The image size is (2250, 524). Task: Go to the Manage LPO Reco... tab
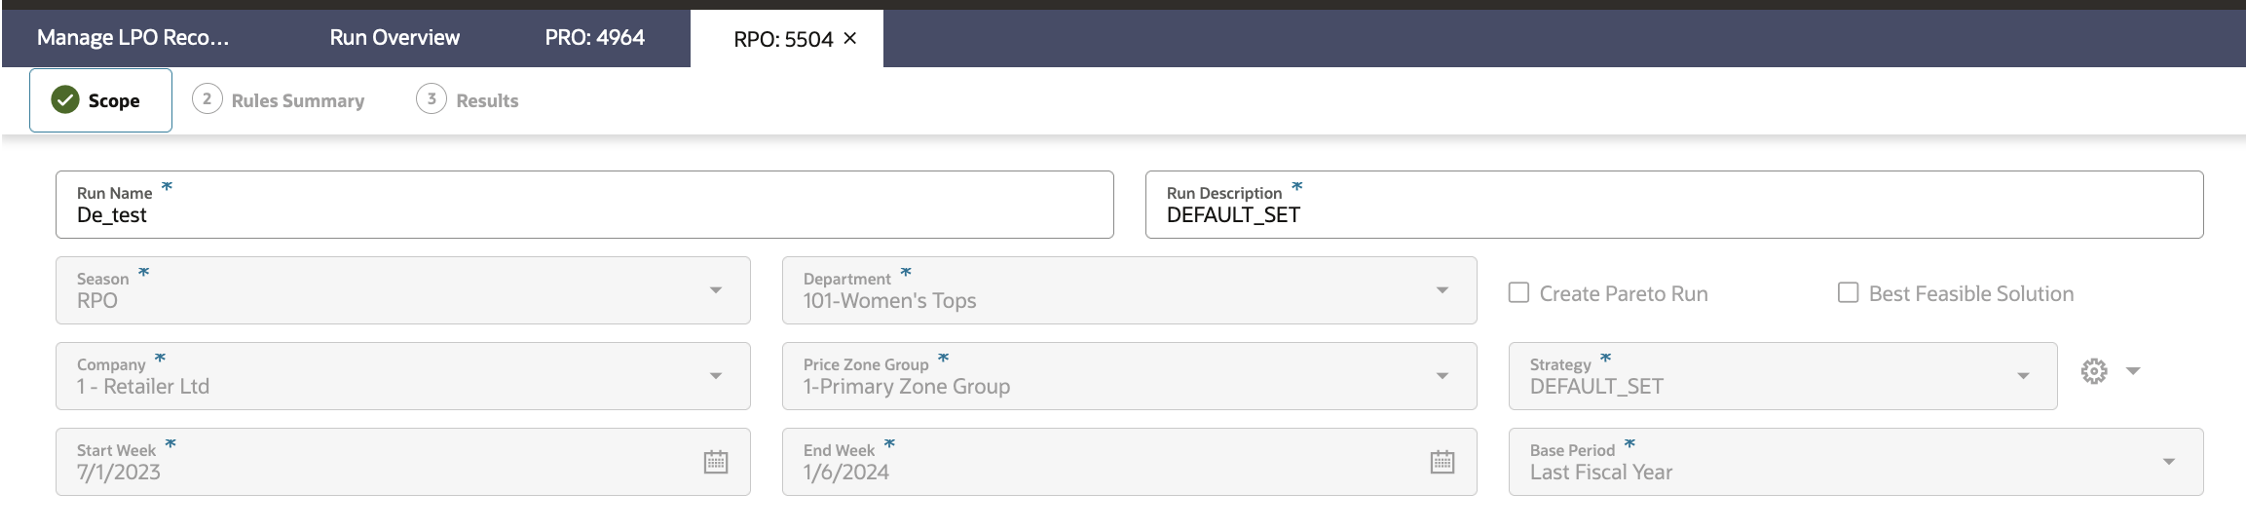(133, 38)
